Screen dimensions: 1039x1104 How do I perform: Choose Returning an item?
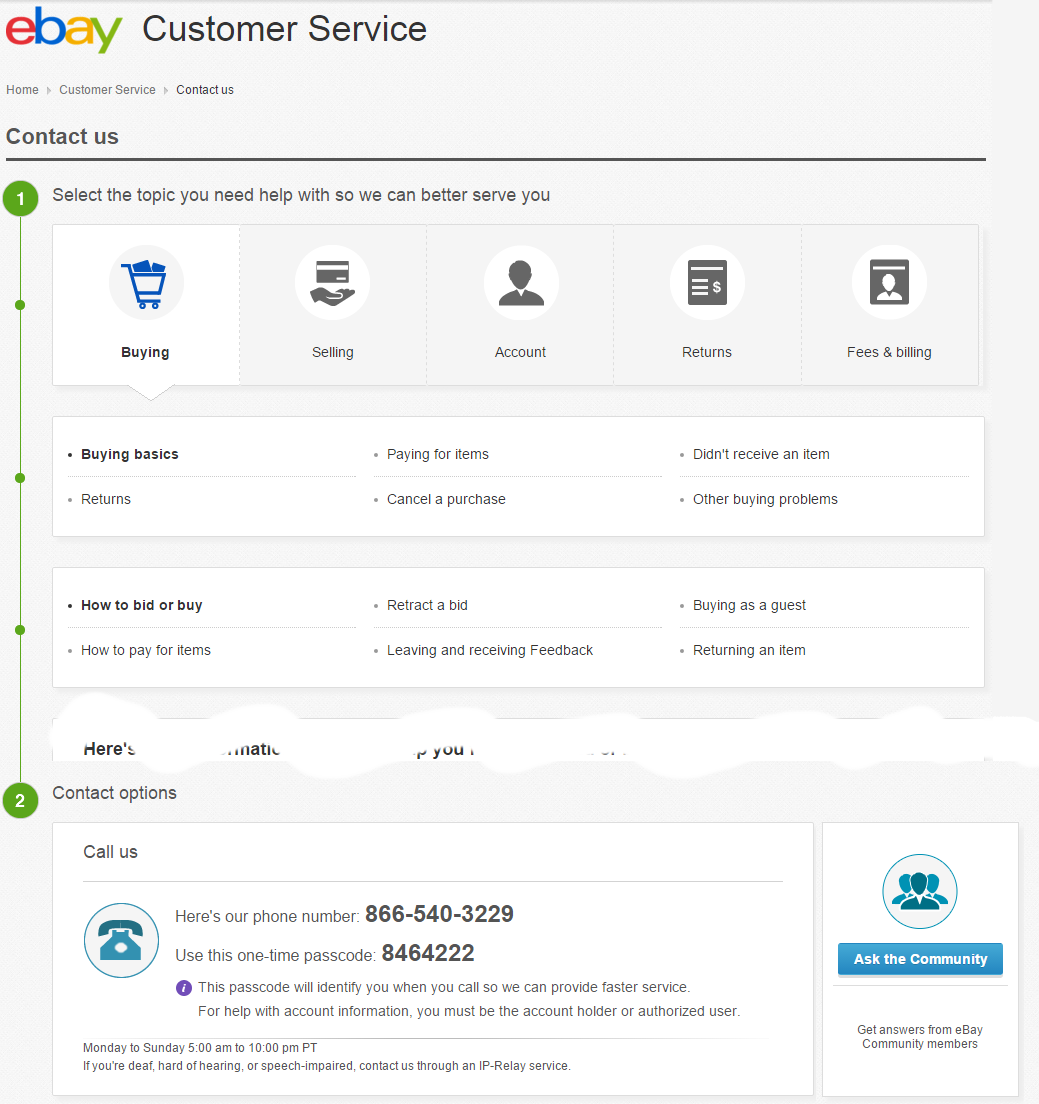[x=749, y=650]
